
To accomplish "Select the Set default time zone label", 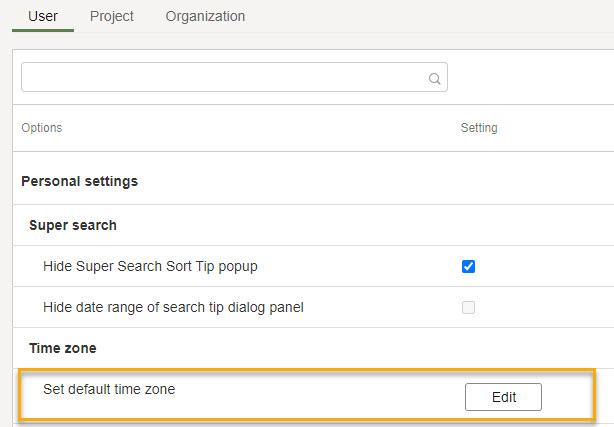I will coord(109,389).
